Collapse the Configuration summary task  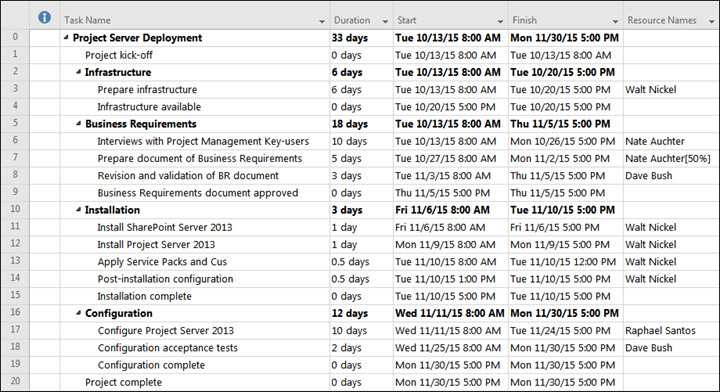click(x=79, y=313)
